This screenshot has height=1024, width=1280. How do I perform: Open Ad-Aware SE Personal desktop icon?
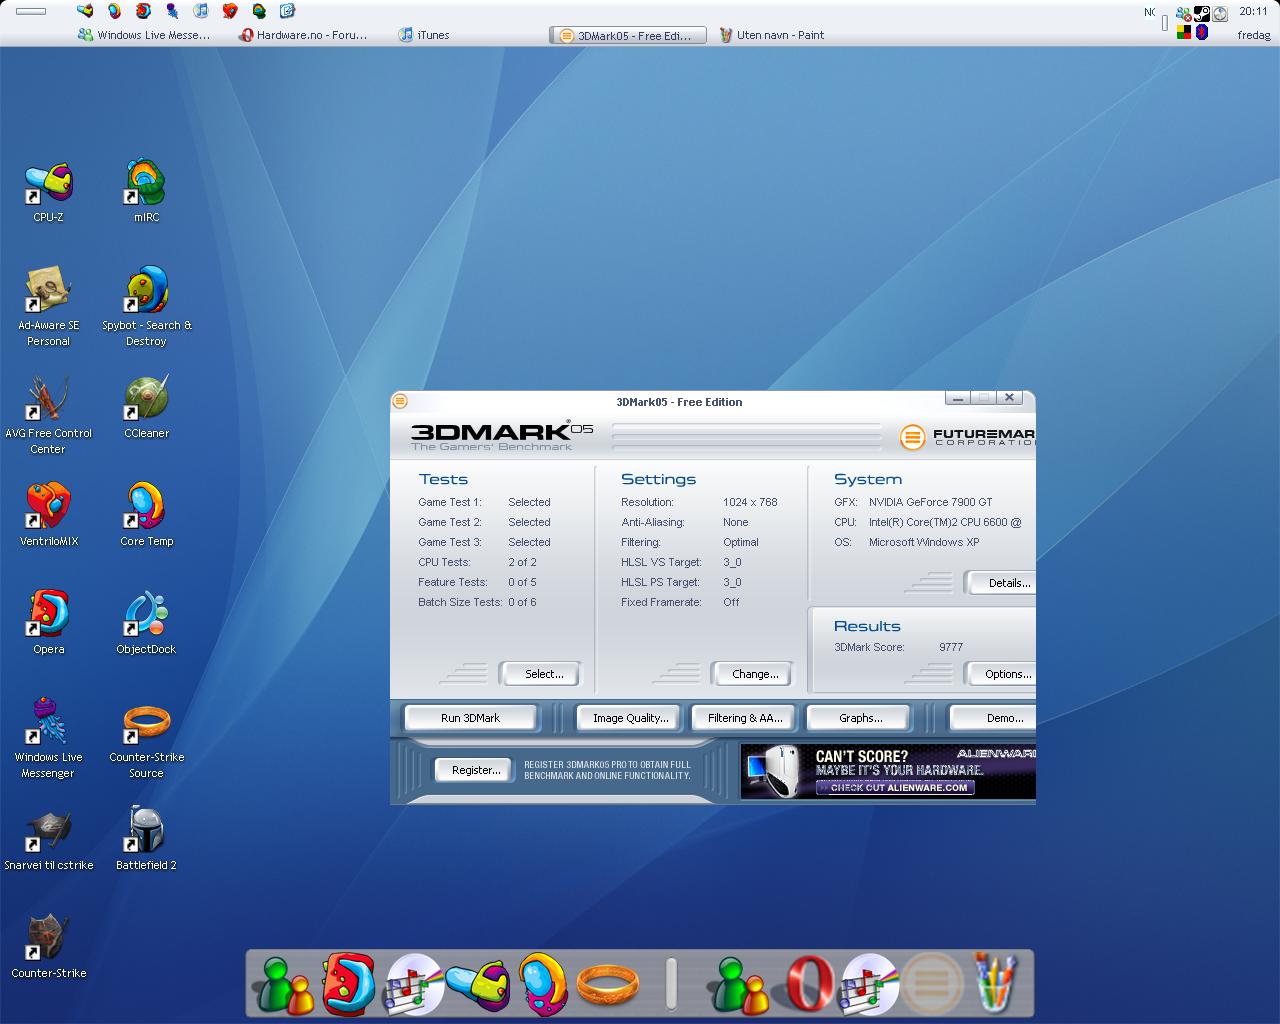tap(48, 307)
